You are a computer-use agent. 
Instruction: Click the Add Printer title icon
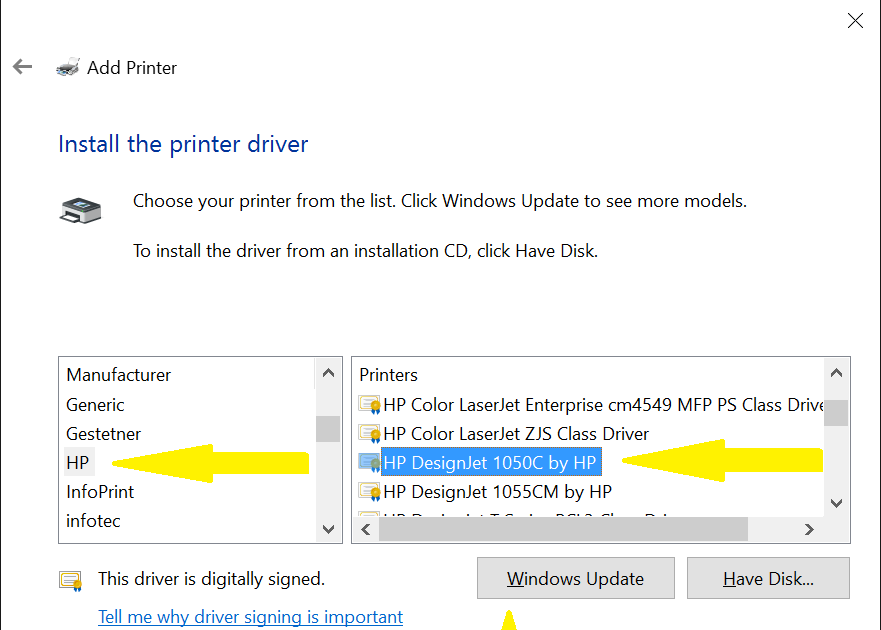pyautogui.click(x=68, y=67)
